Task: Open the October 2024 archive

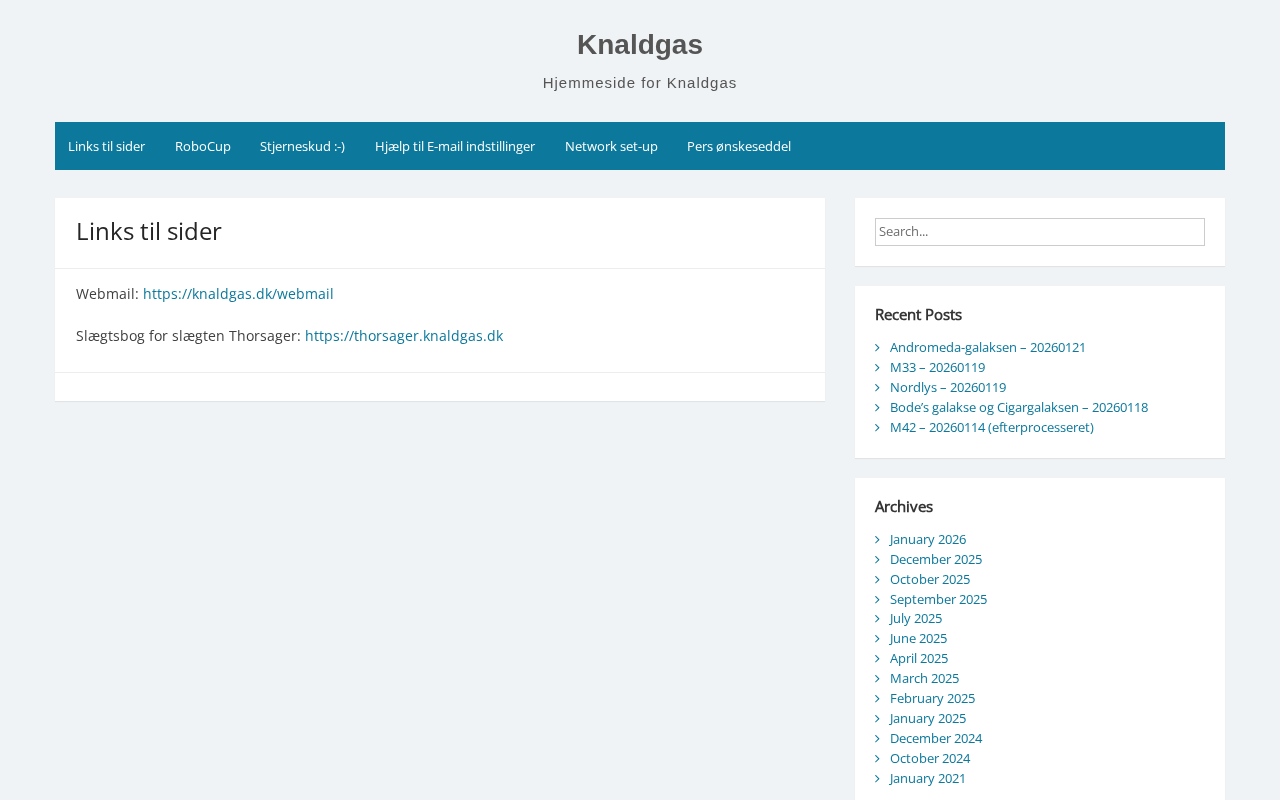Action: (930, 758)
